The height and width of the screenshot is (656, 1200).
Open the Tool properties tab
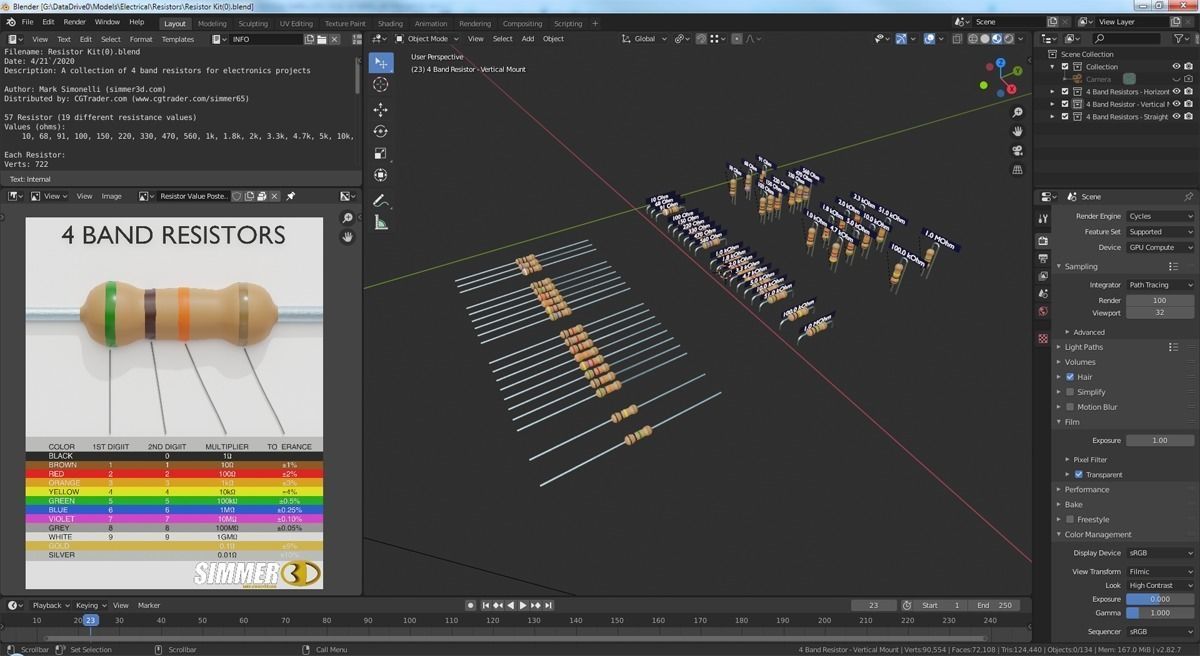click(1043, 218)
